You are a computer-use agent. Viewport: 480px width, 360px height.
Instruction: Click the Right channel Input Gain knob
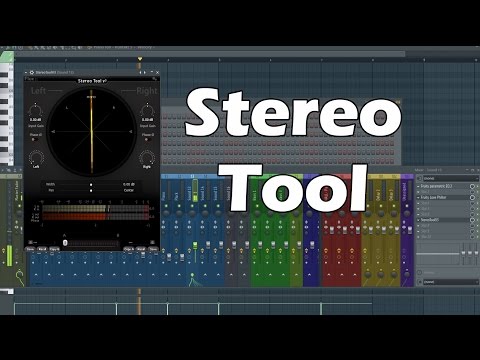tap(147, 110)
